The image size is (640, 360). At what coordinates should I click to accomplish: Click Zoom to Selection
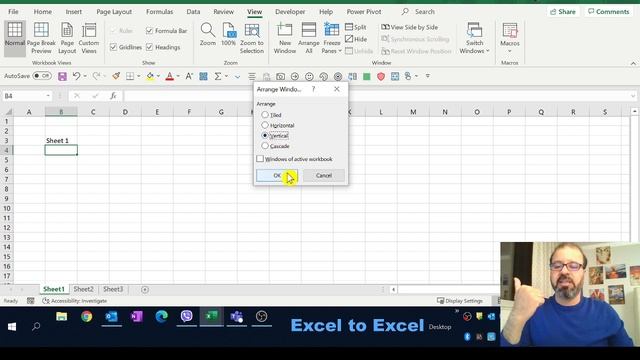tap(251, 38)
